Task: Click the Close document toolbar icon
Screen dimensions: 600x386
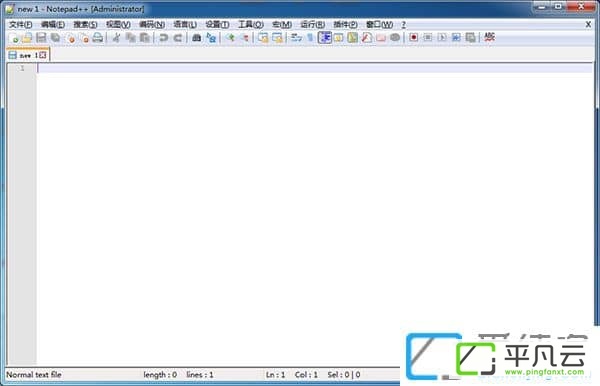Action: pos(70,37)
